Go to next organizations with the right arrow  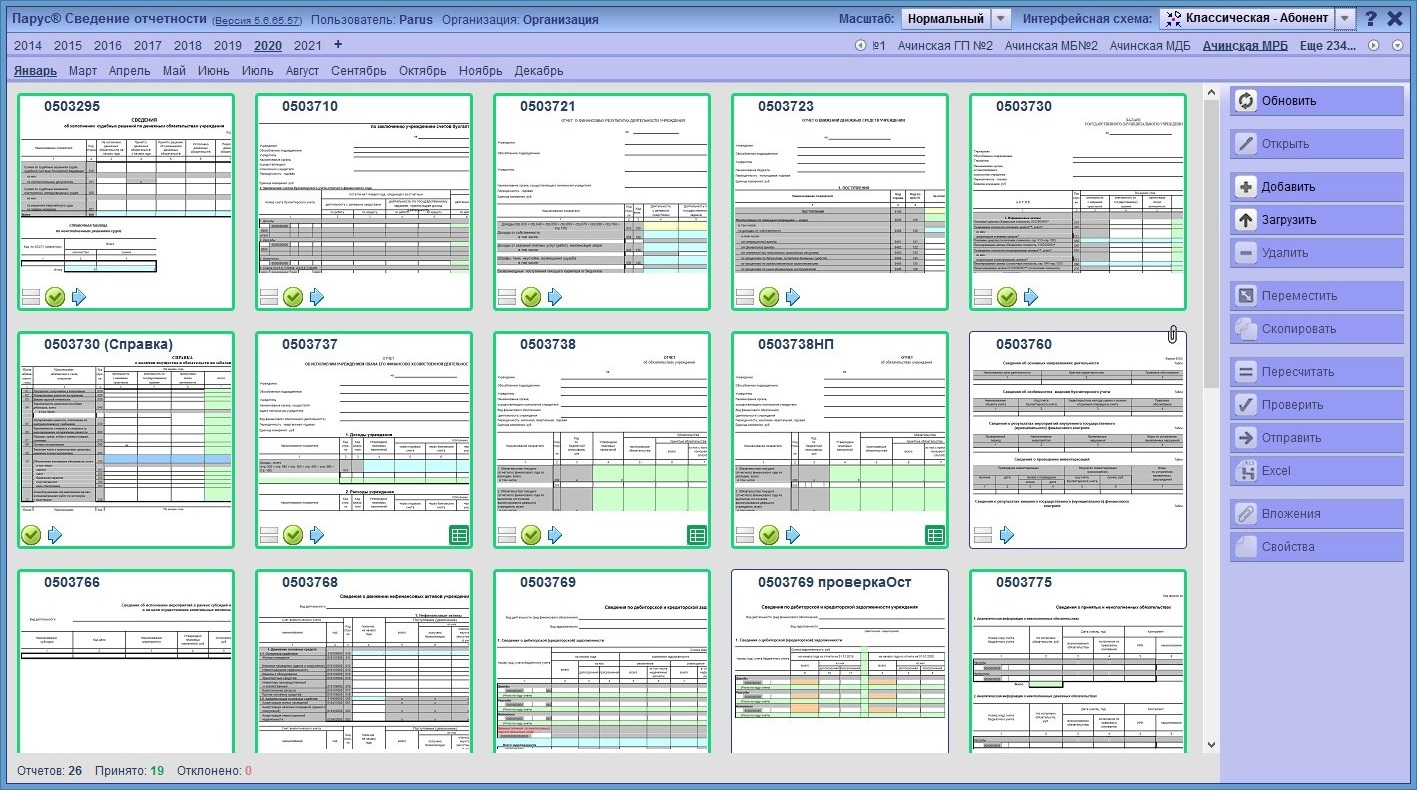coord(1373,45)
